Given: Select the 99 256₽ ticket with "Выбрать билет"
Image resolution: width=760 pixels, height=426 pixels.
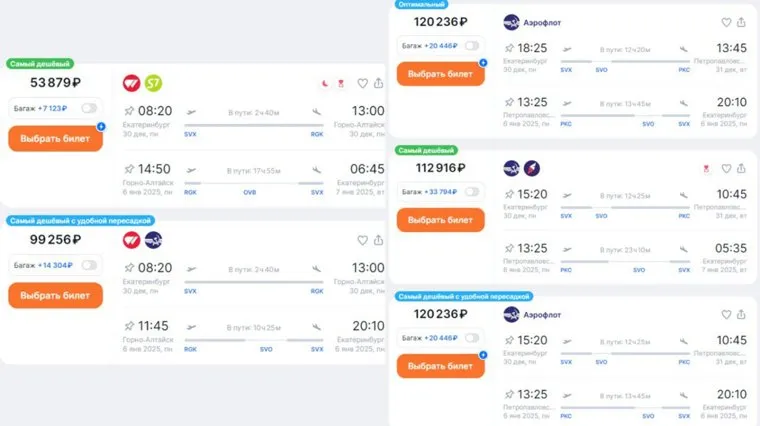Looking at the screenshot, I should [x=56, y=295].
